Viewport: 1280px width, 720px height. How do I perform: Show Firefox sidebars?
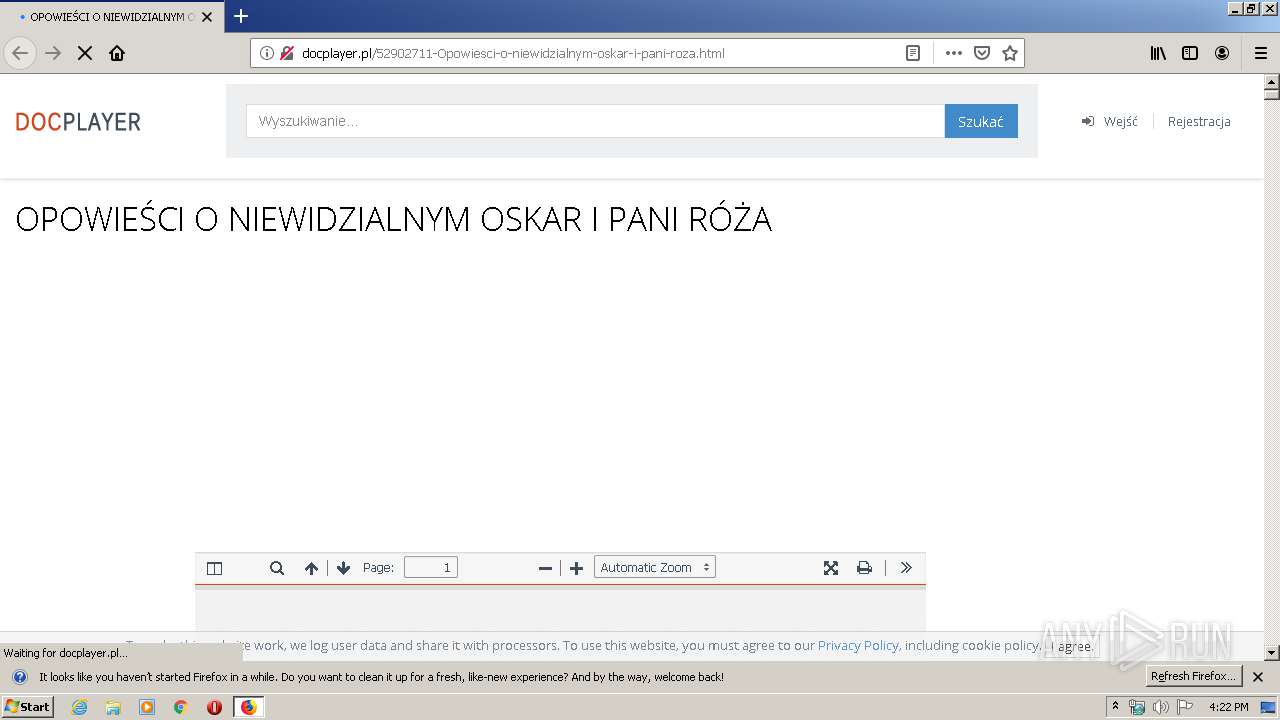(x=1190, y=53)
